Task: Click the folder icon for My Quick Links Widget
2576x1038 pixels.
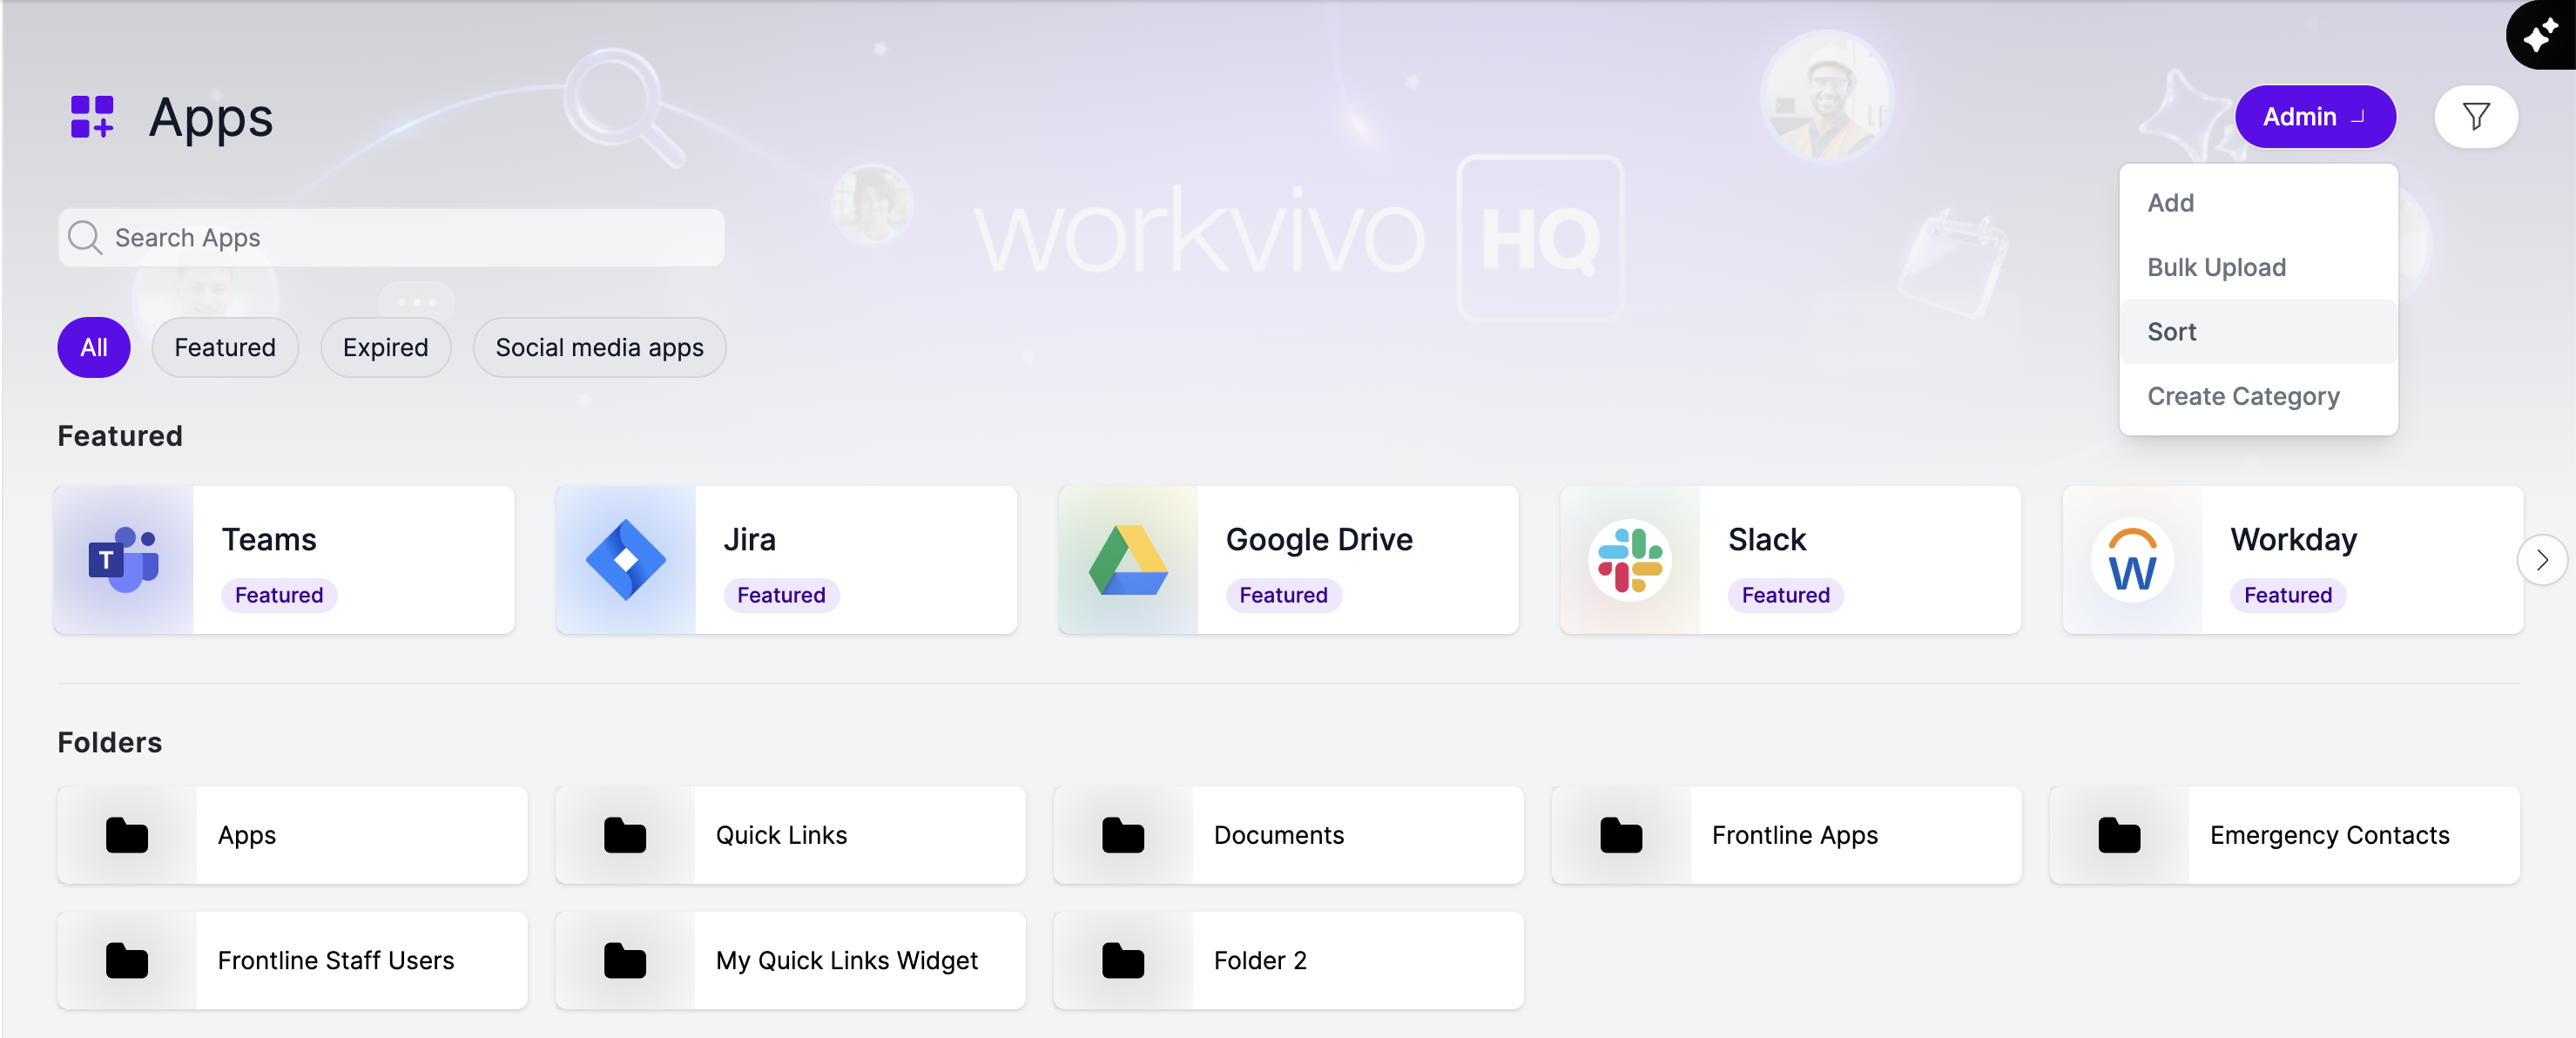Action: 625,960
